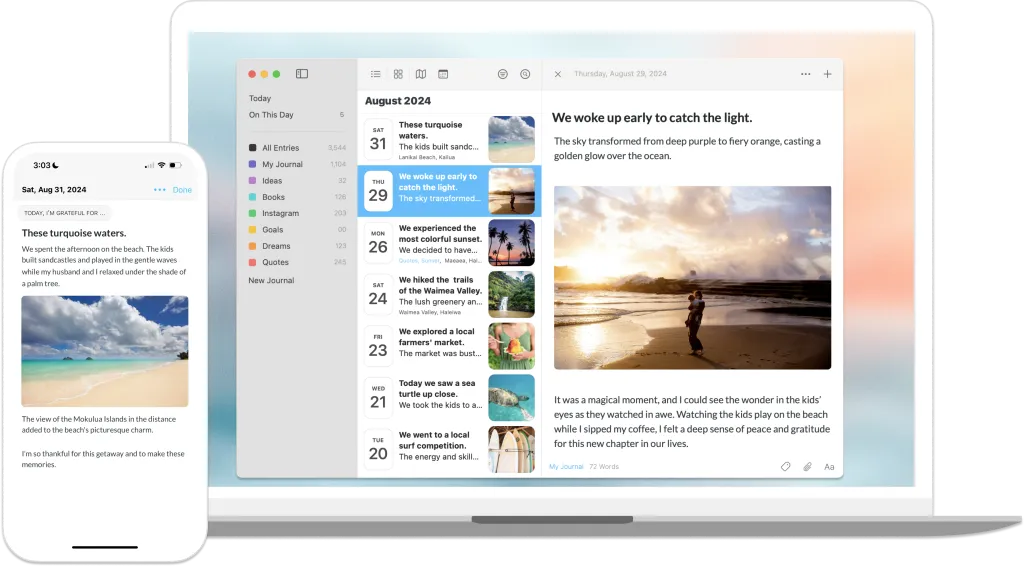The image size is (1024, 588).
Task: Select the Instagram journal
Action: tap(281, 213)
